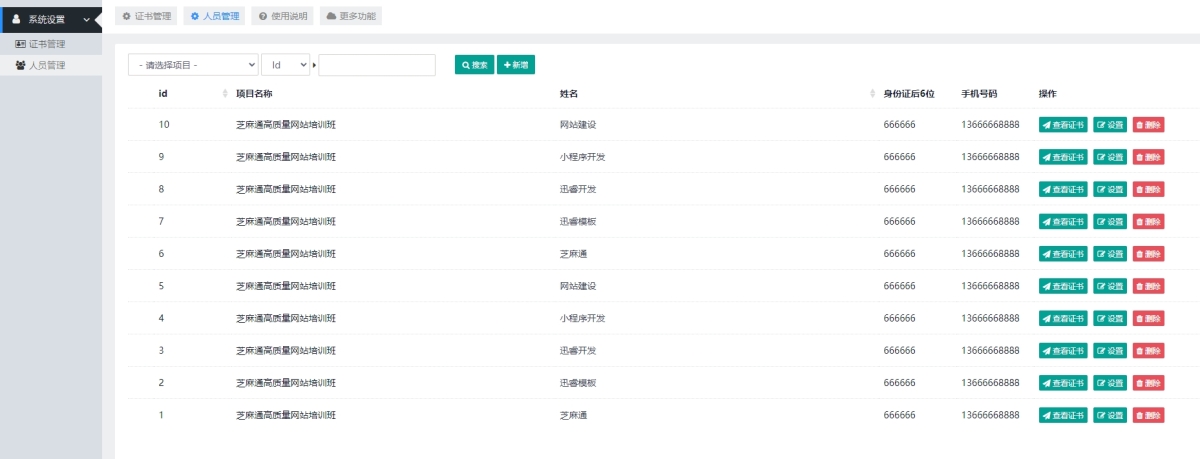Viewport: 1200px width, 459px height.
Task: Open 设置 for row id 9
Action: point(1110,157)
